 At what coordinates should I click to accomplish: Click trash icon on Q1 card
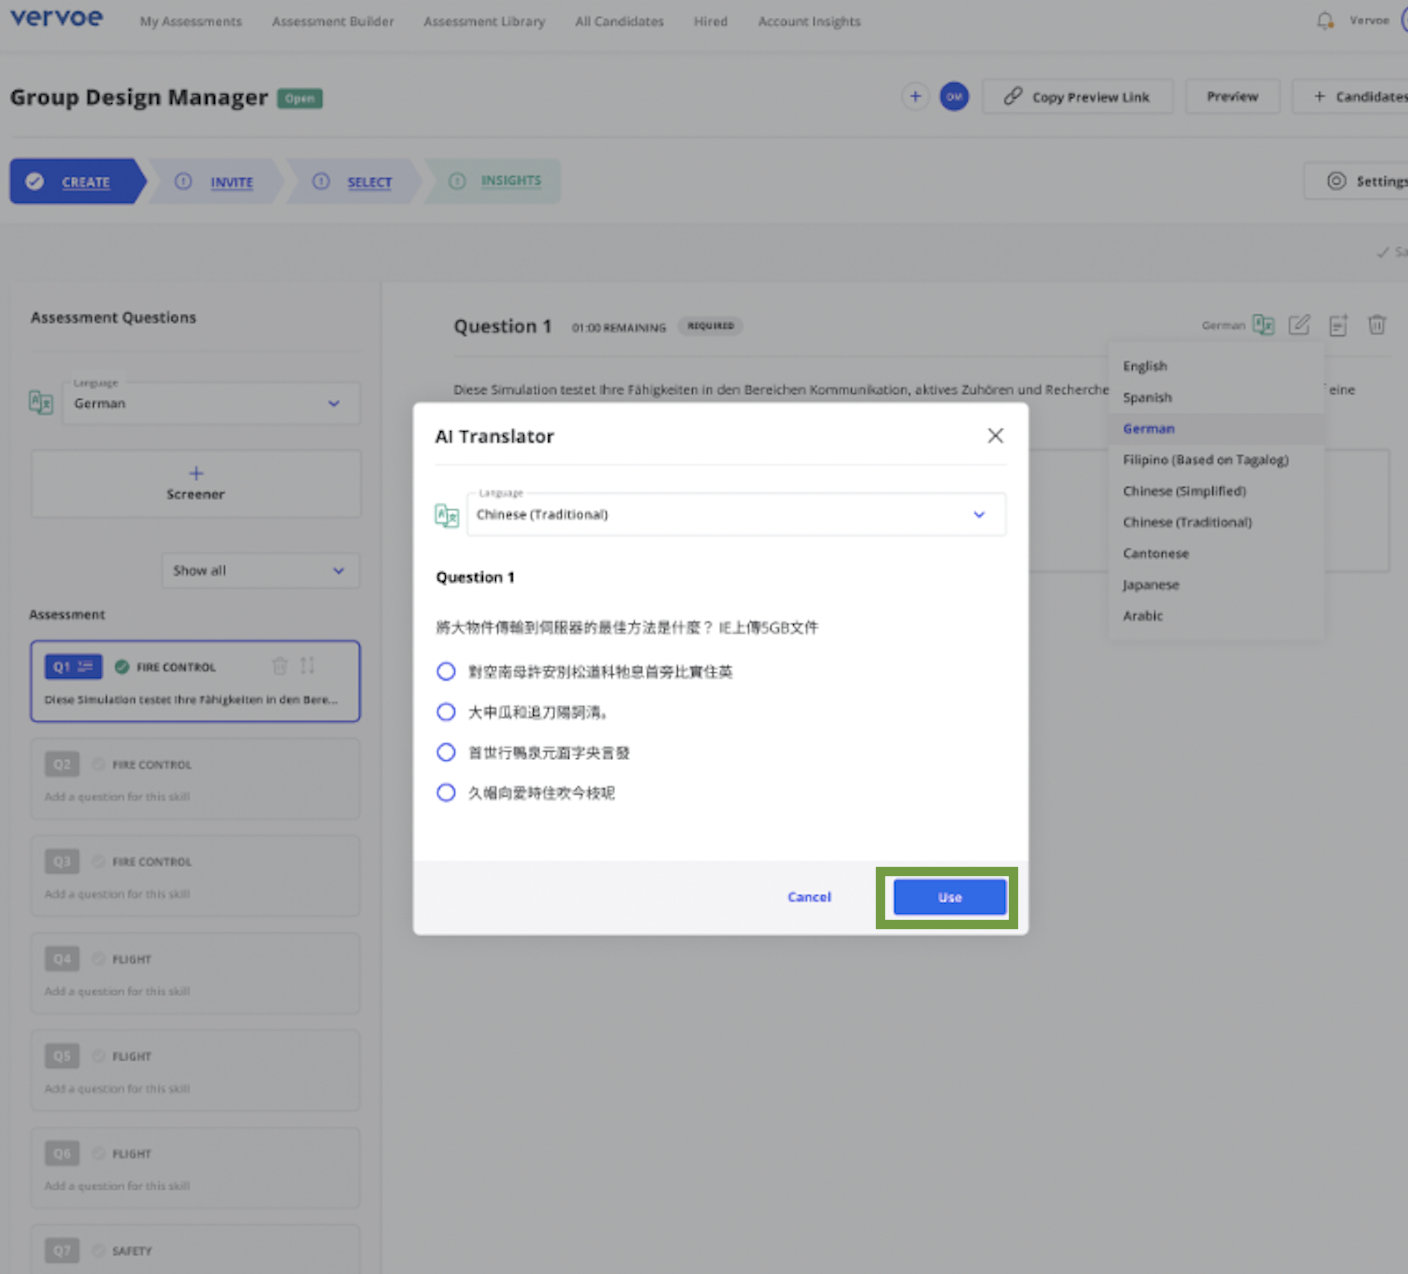(x=280, y=666)
